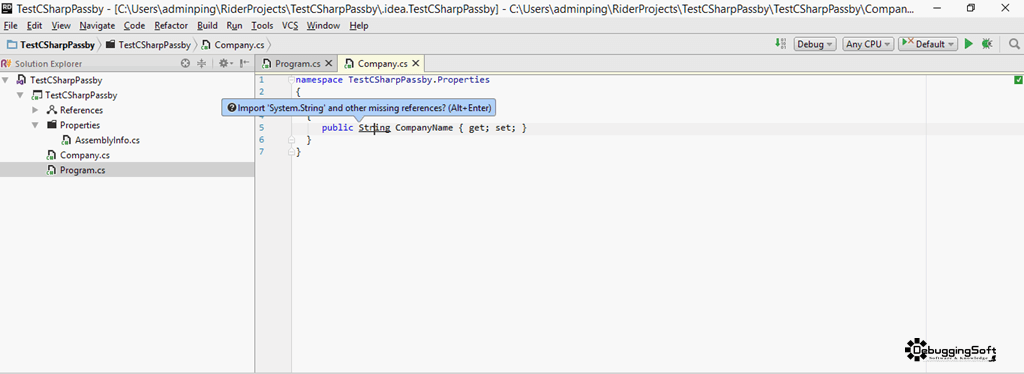Select the Properties folder label
1024x374 pixels.
point(80,125)
